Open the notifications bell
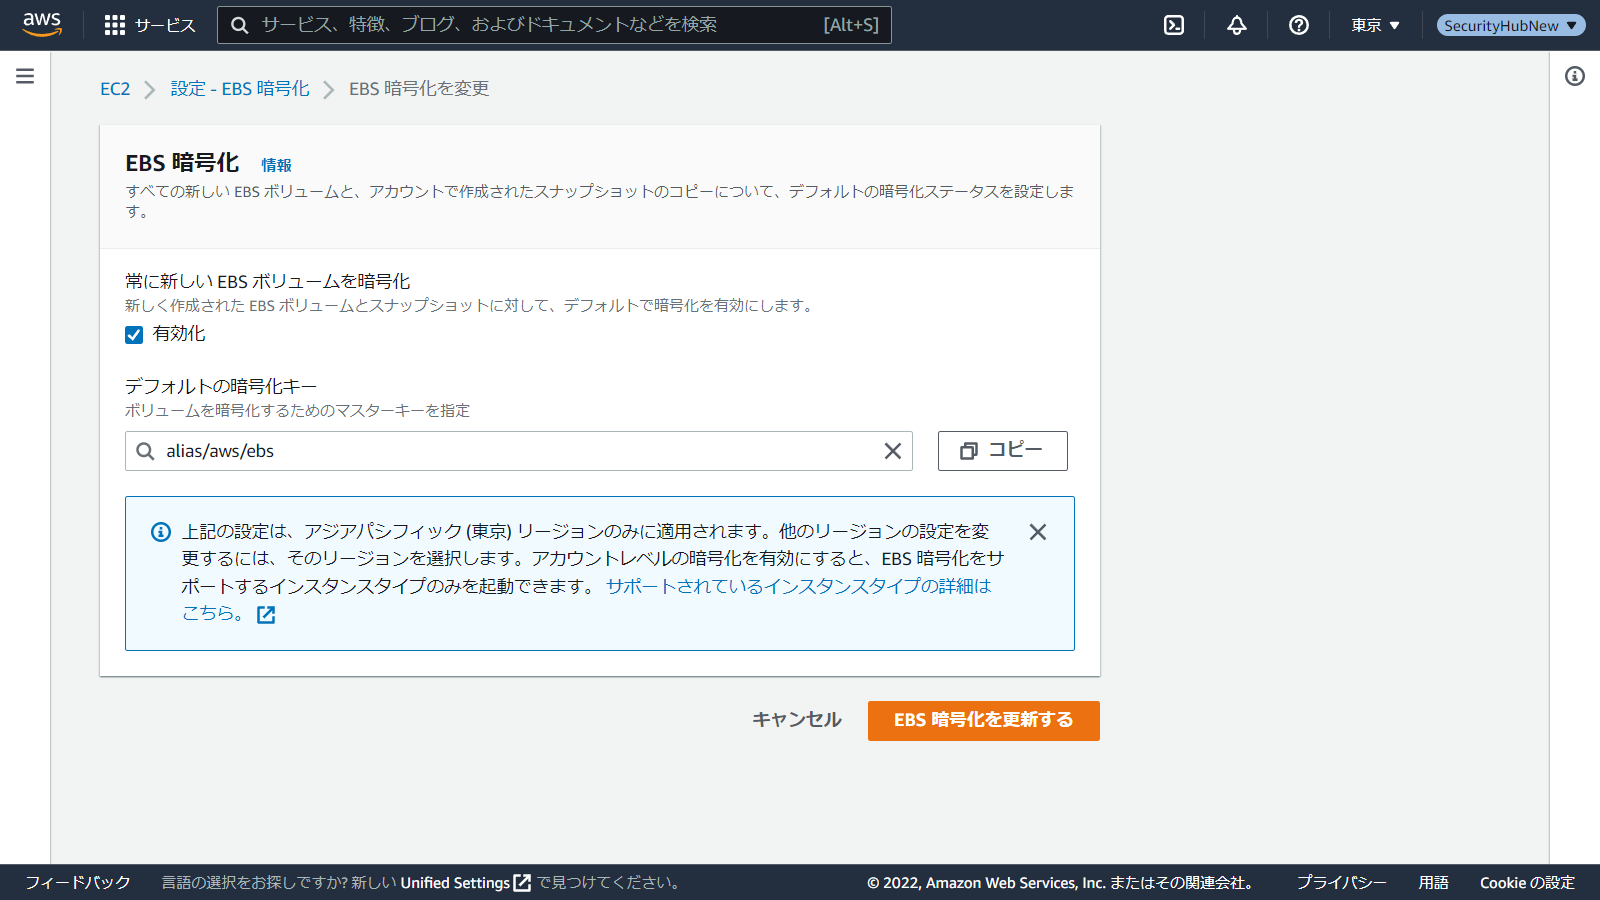1600x900 pixels. point(1237,25)
